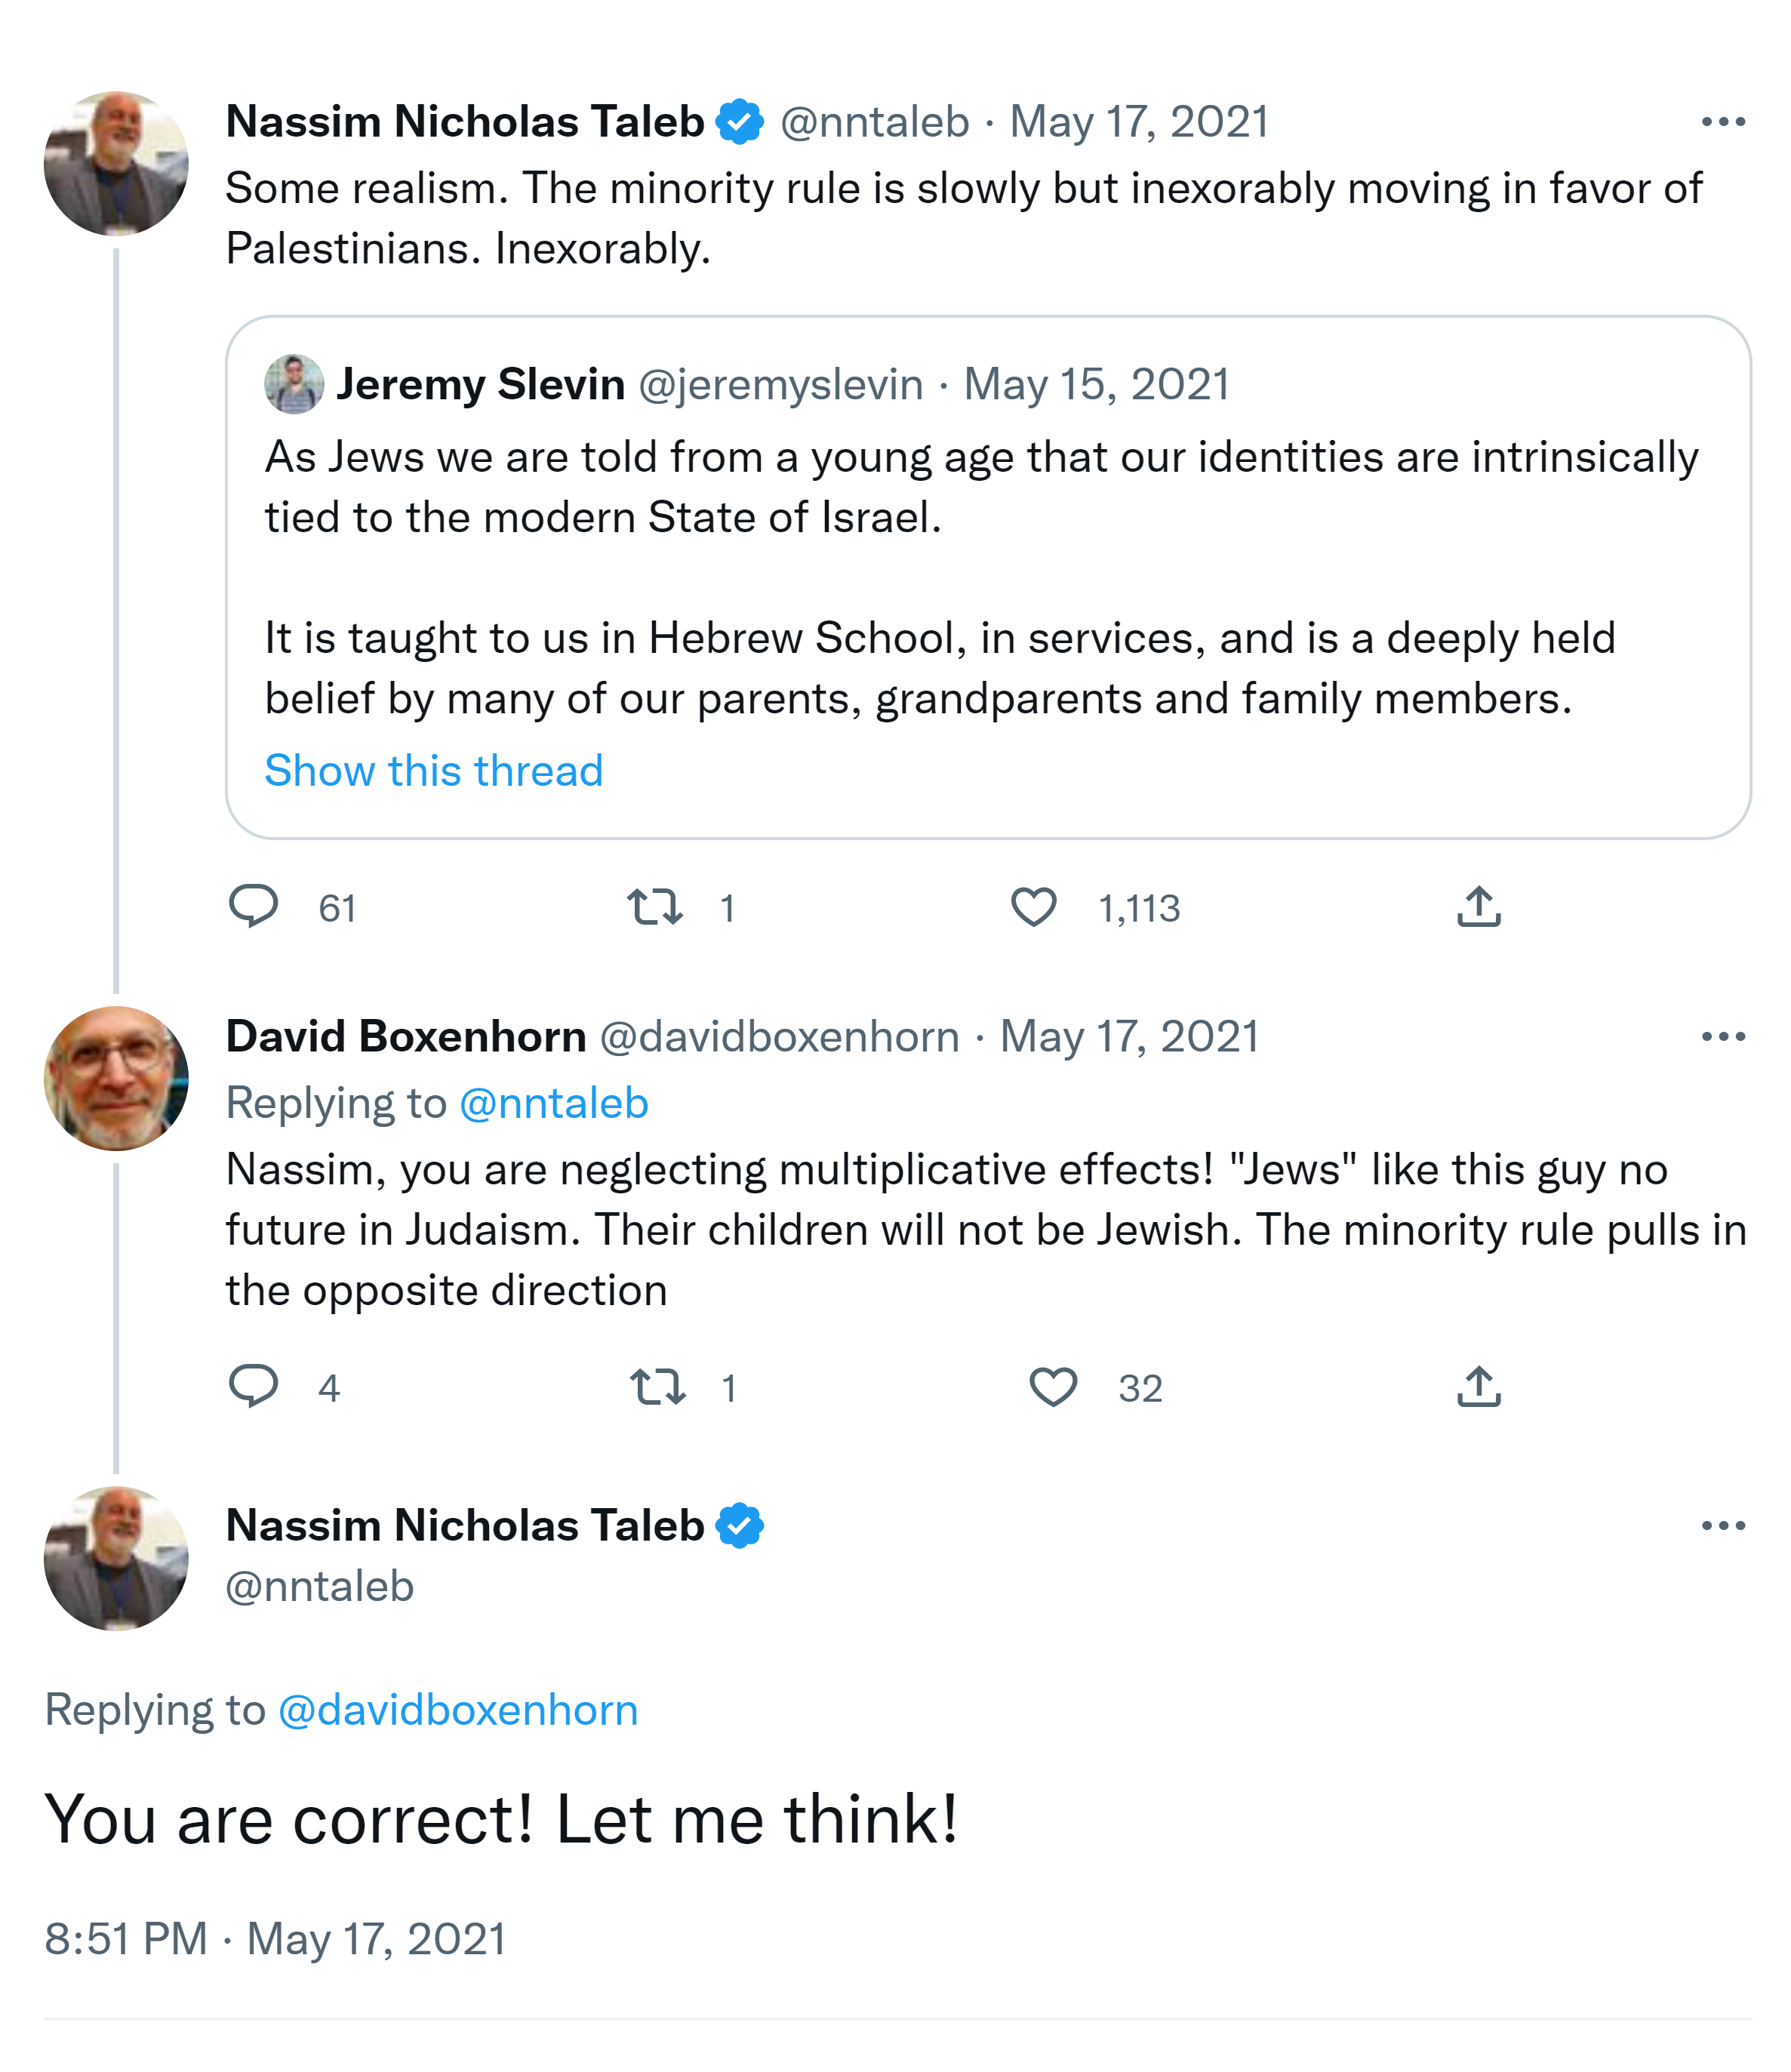This screenshot has height=2072, width=1791.
Task: Retweet Taleb's minority rule tweet
Action: 655,907
